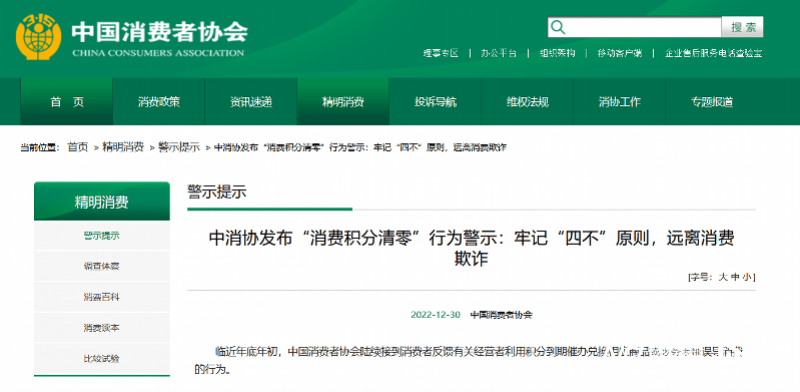Set font size to 小
Image resolution: width=800 pixels, height=392 pixels.
click(x=747, y=277)
